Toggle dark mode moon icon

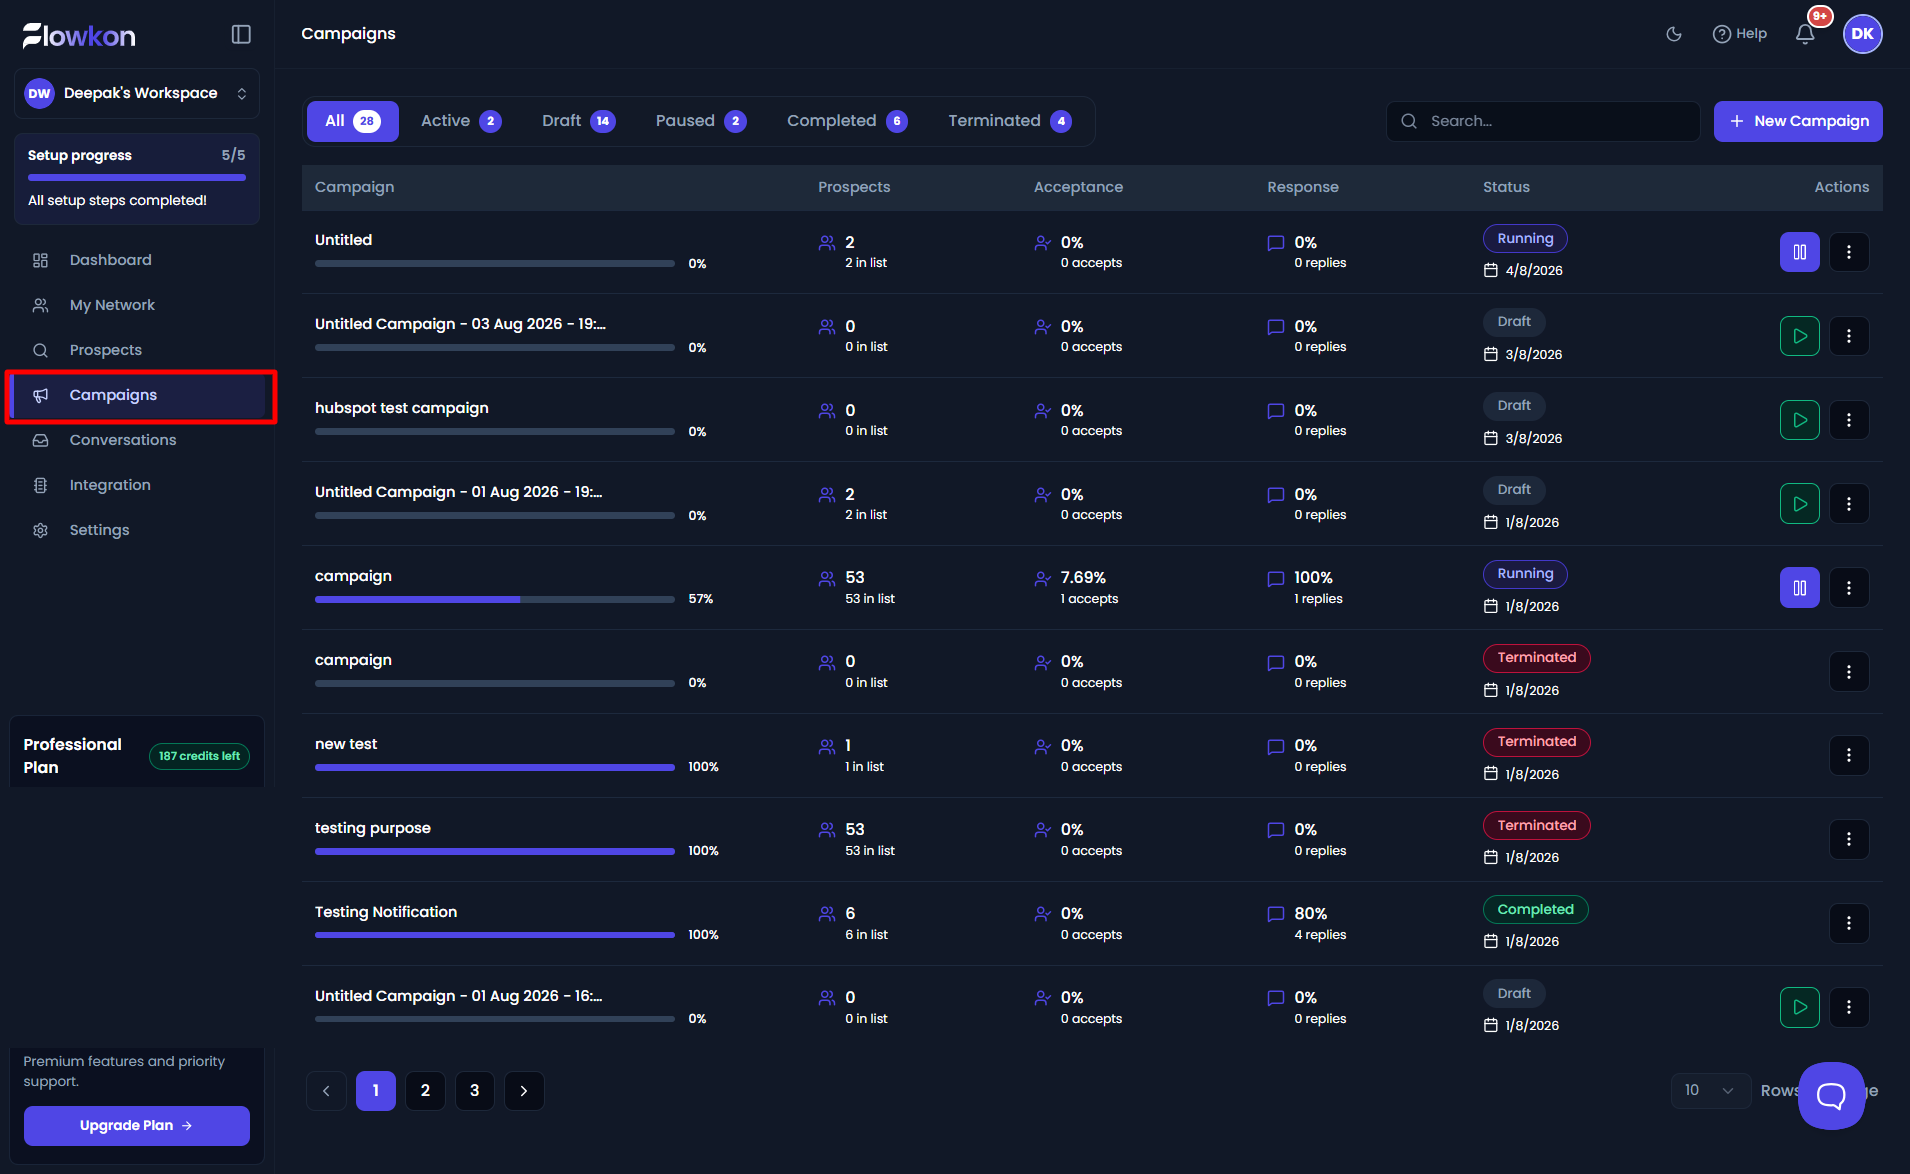[x=1674, y=34]
